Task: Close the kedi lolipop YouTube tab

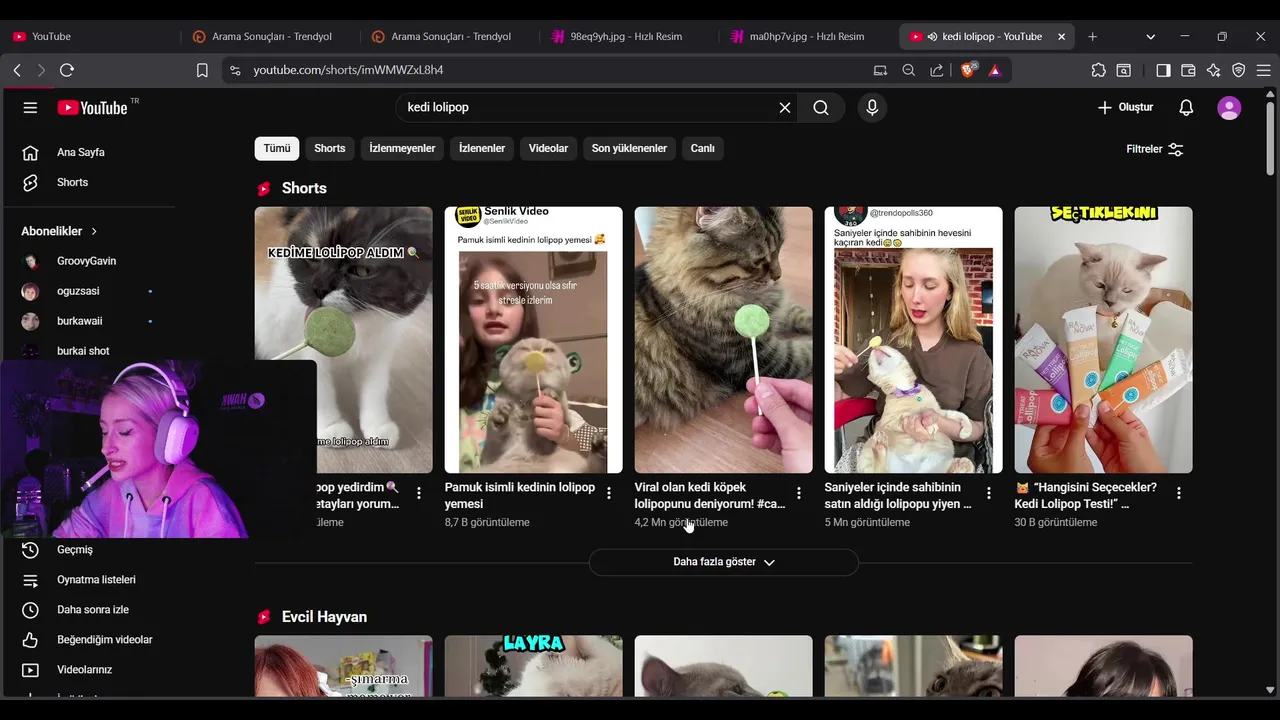Action: click(x=1061, y=36)
